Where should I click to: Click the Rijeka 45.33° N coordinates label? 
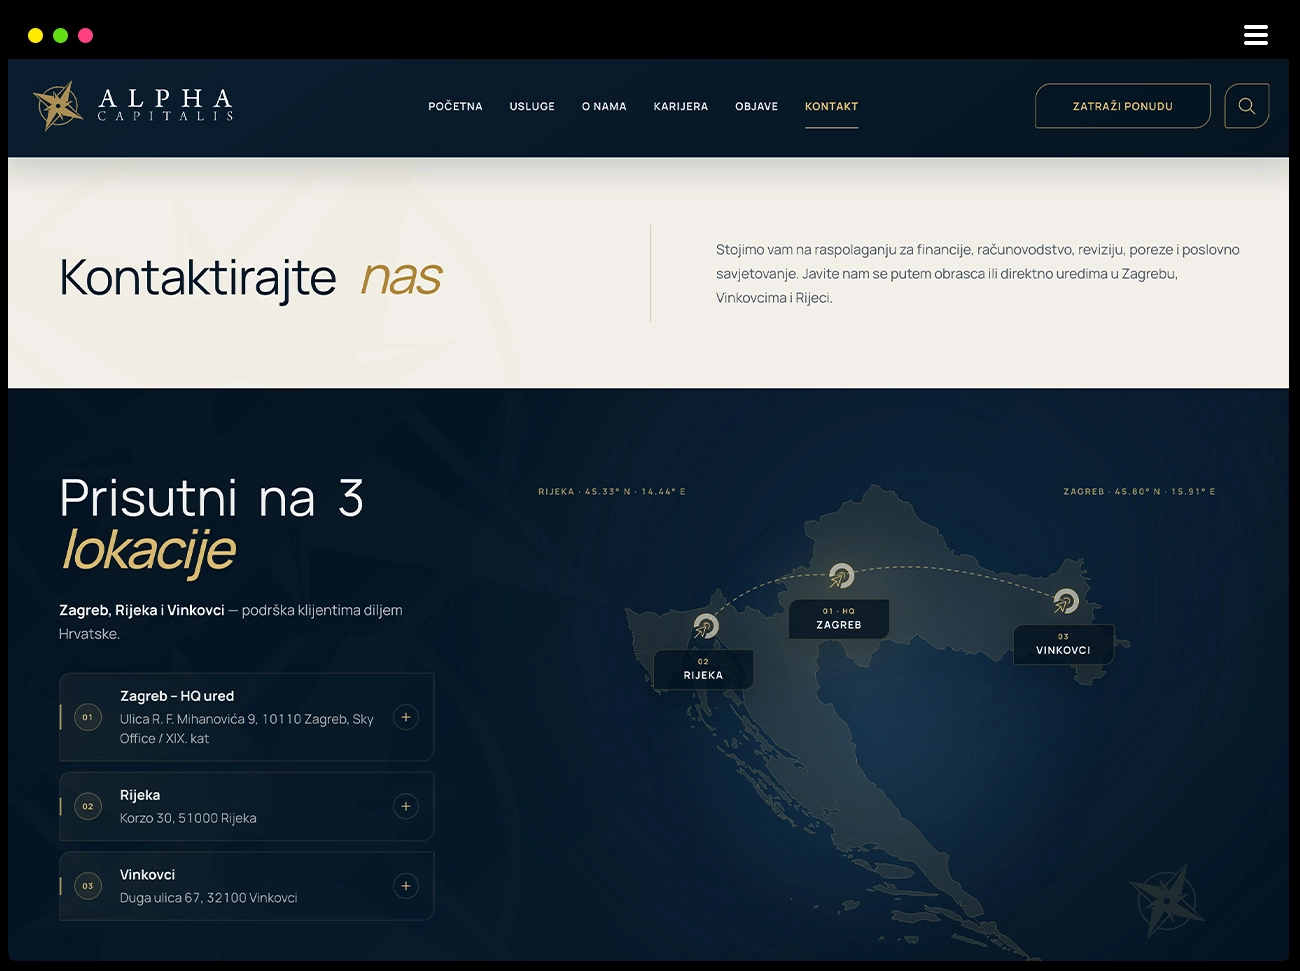pos(612,492)
